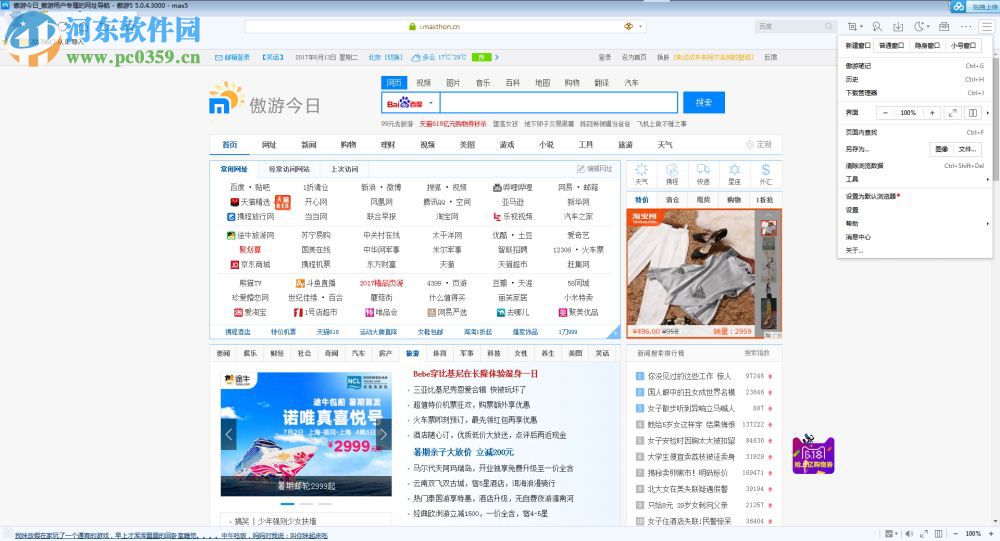Click the download manager arrow icon in toolbar
This screenshot has height=541, width=1000.
click(x=898, y=26)
